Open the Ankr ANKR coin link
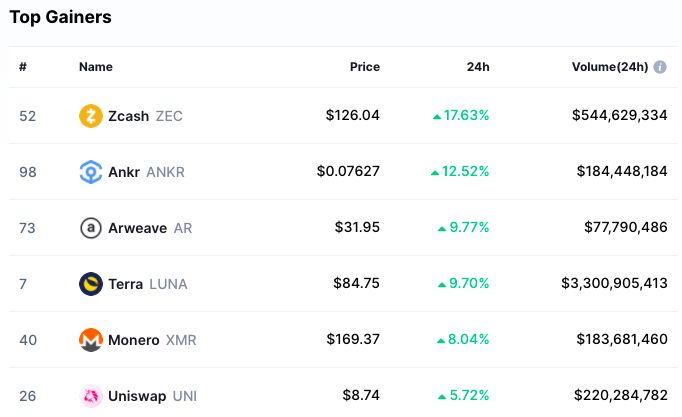Screen dimensions: 682x417 tap(145, 172)
